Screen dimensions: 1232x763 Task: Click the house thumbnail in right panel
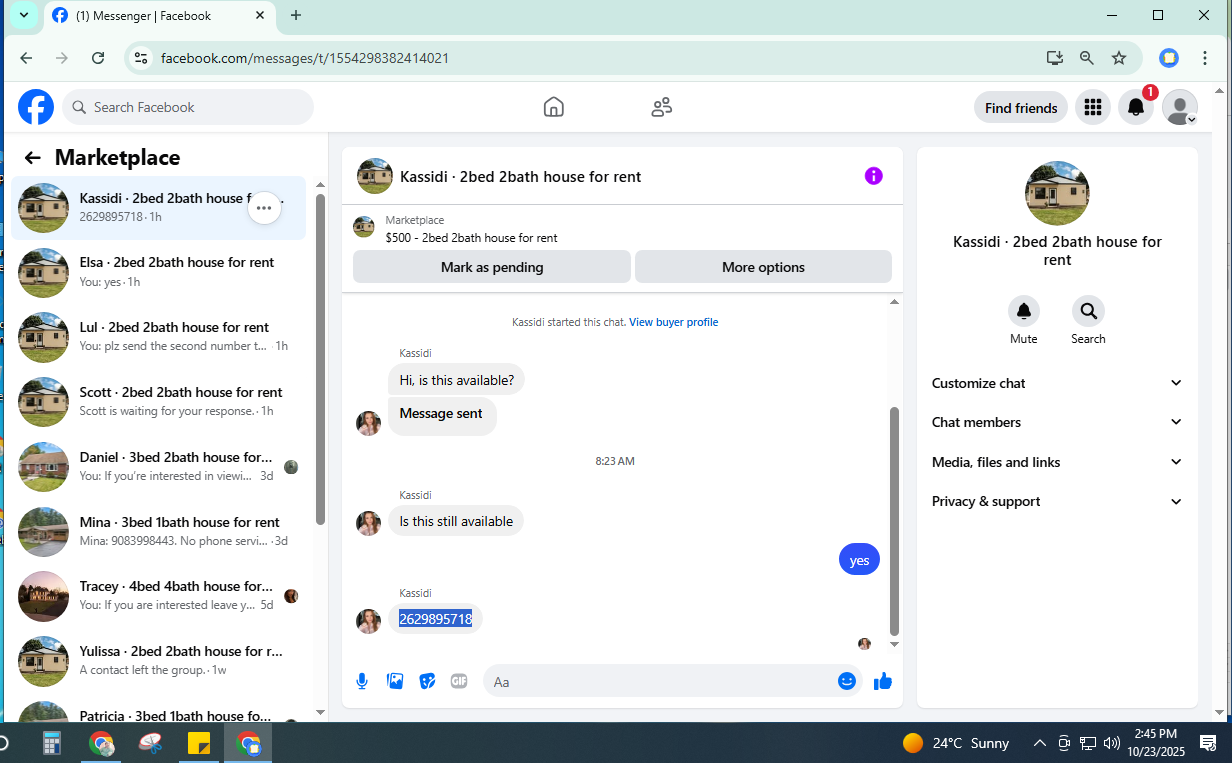(1057, 193)
